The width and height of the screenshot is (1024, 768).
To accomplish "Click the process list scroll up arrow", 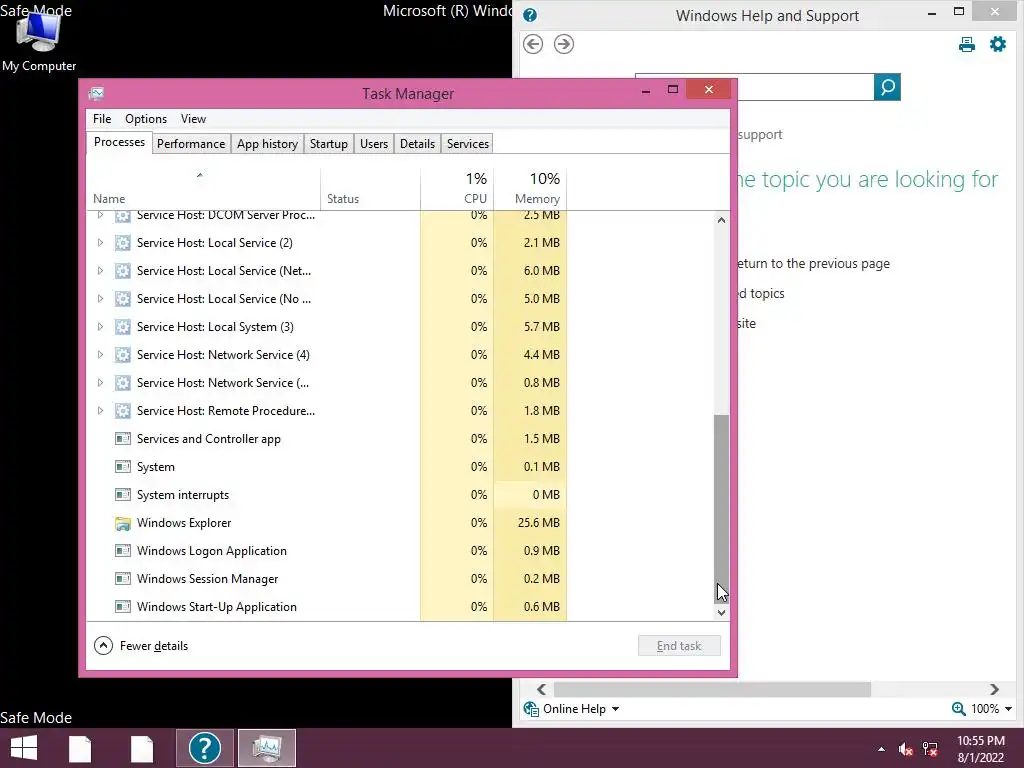I will pyautogui.click(x=721, y=220).
